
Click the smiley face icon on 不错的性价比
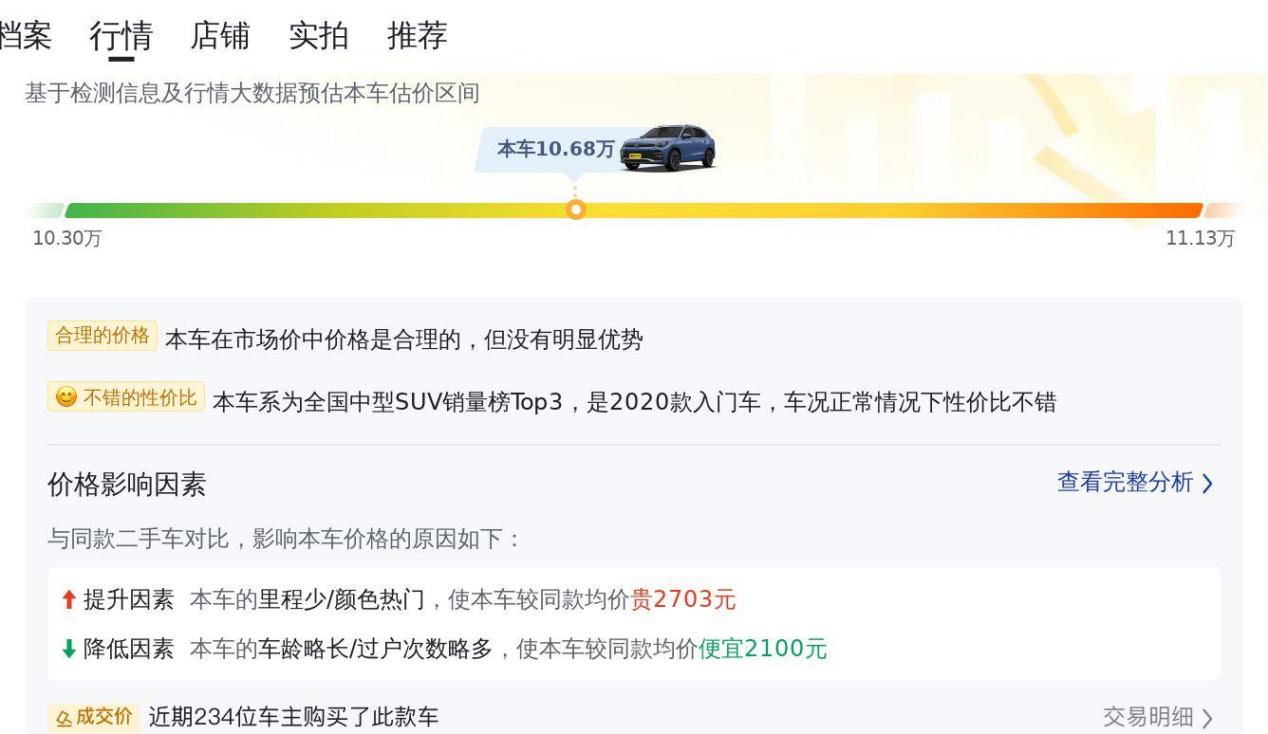pos(66,399)
